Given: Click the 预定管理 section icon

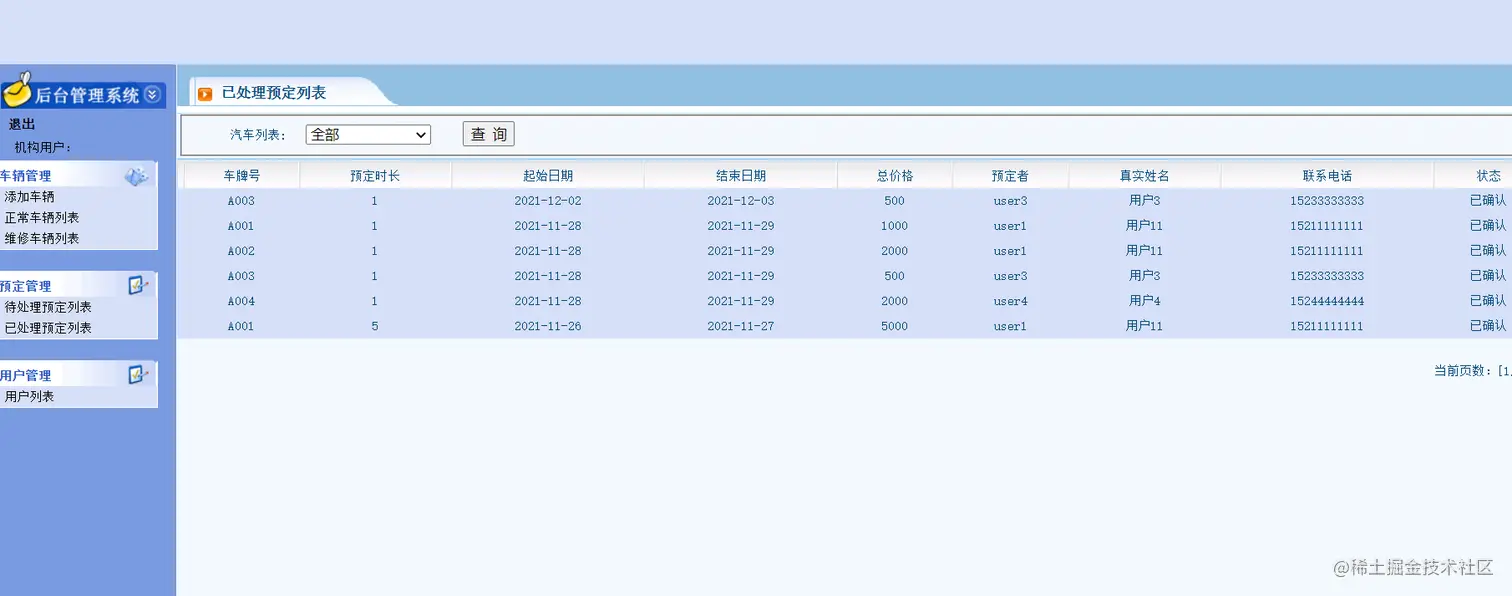Looking at the screenshot, I should click(x=138, y=286).
